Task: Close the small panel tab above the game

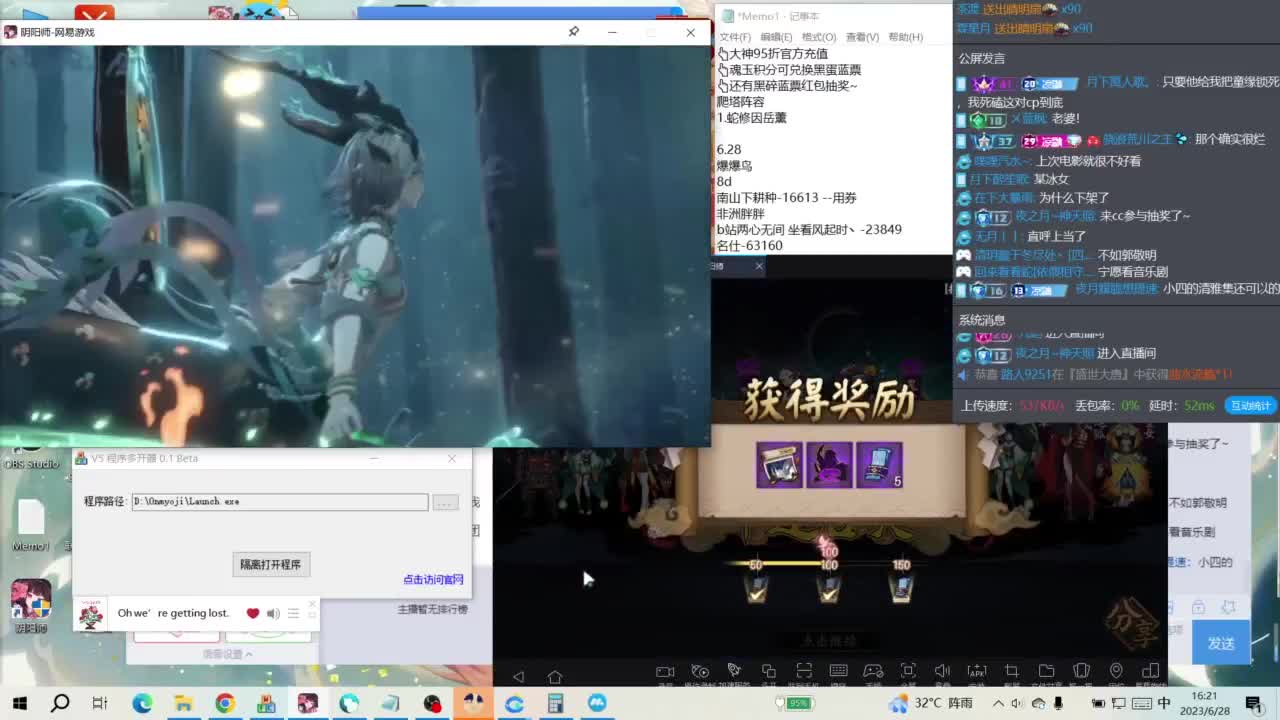Action: [759, 266]
